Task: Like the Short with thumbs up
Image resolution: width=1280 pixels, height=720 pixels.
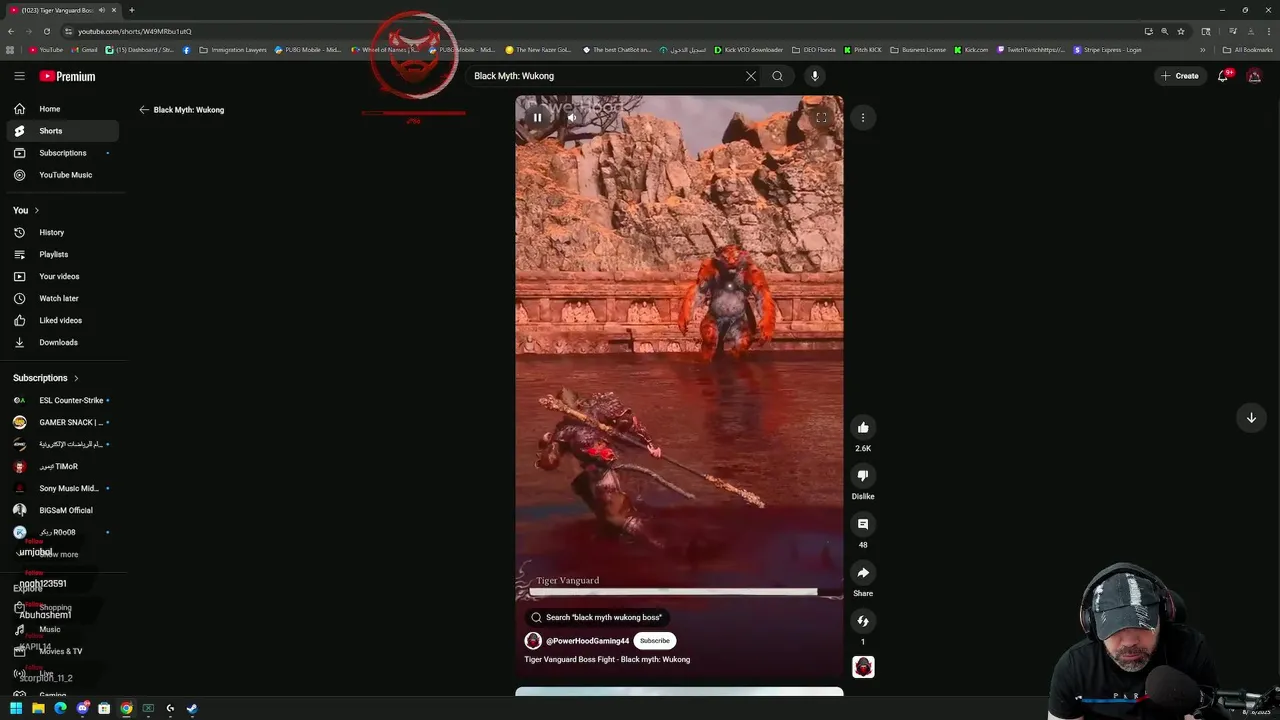Action: 863,428
